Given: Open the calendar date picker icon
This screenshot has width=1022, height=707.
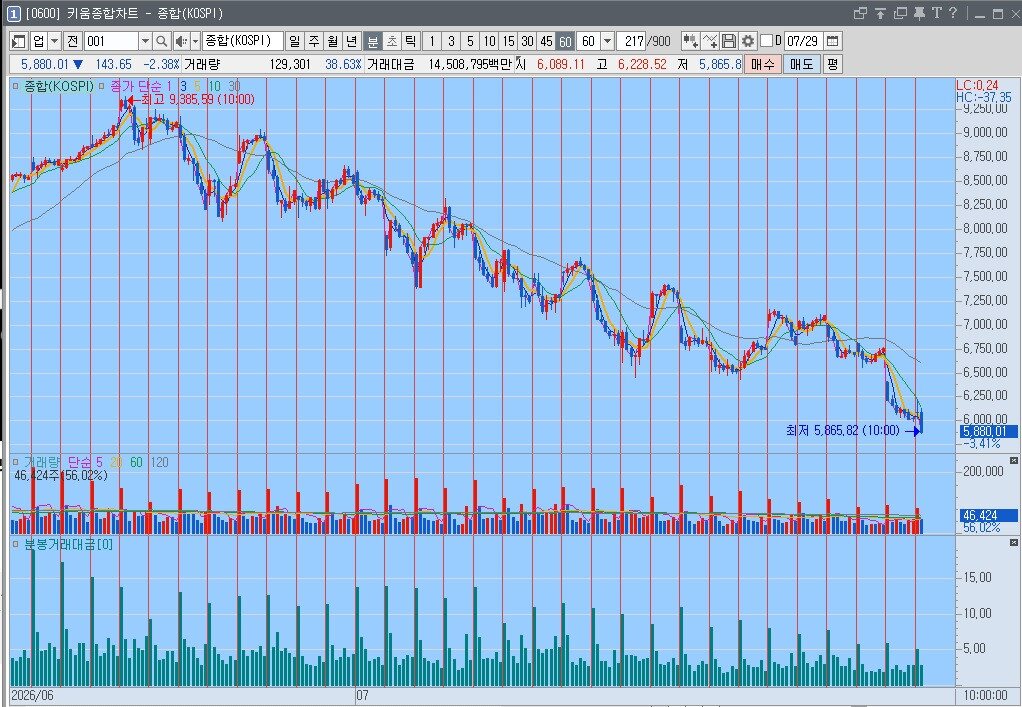Looking at the screenshot, I should [832, 41].
